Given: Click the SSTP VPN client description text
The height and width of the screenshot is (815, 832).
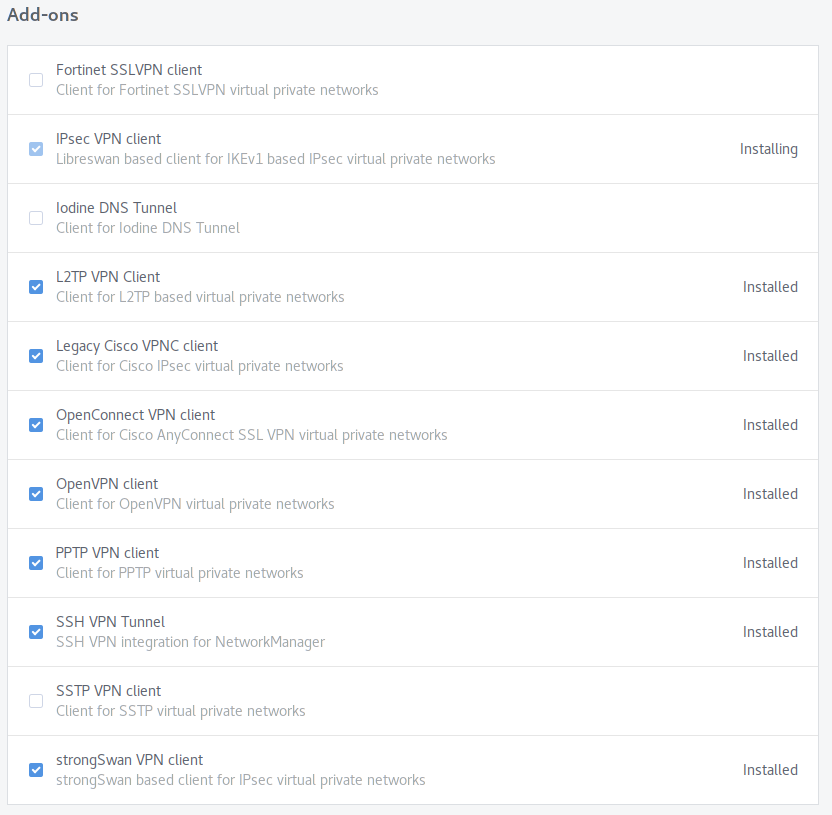Looking at the screenshot, I should click(180, 711).
